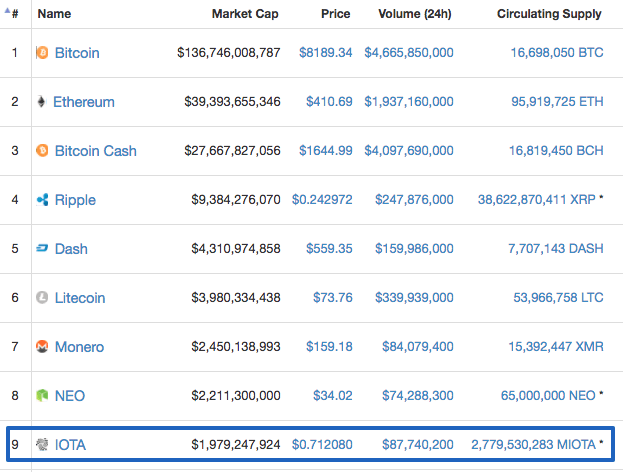Click the IOTA logo icon
The width and height of the screenshot is (623, 472).
click(x=42, y=444)
